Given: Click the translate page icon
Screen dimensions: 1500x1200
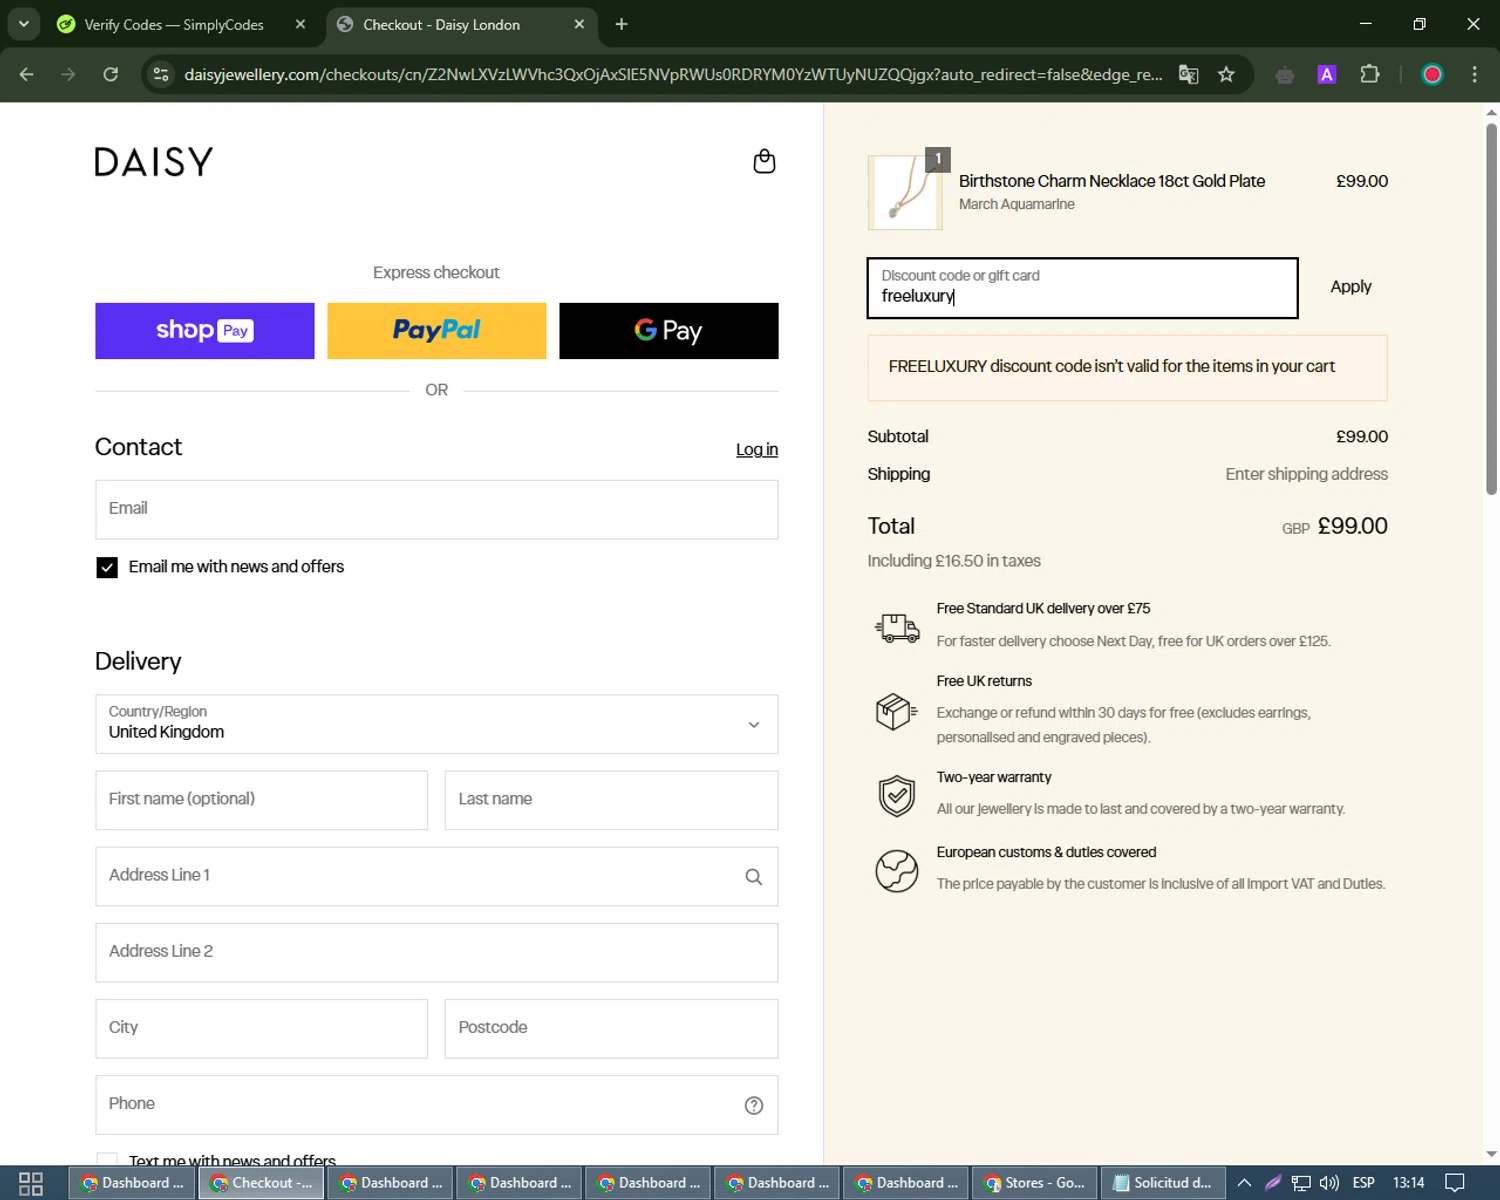Looking at the screenshot, I should click(1188, 74).
